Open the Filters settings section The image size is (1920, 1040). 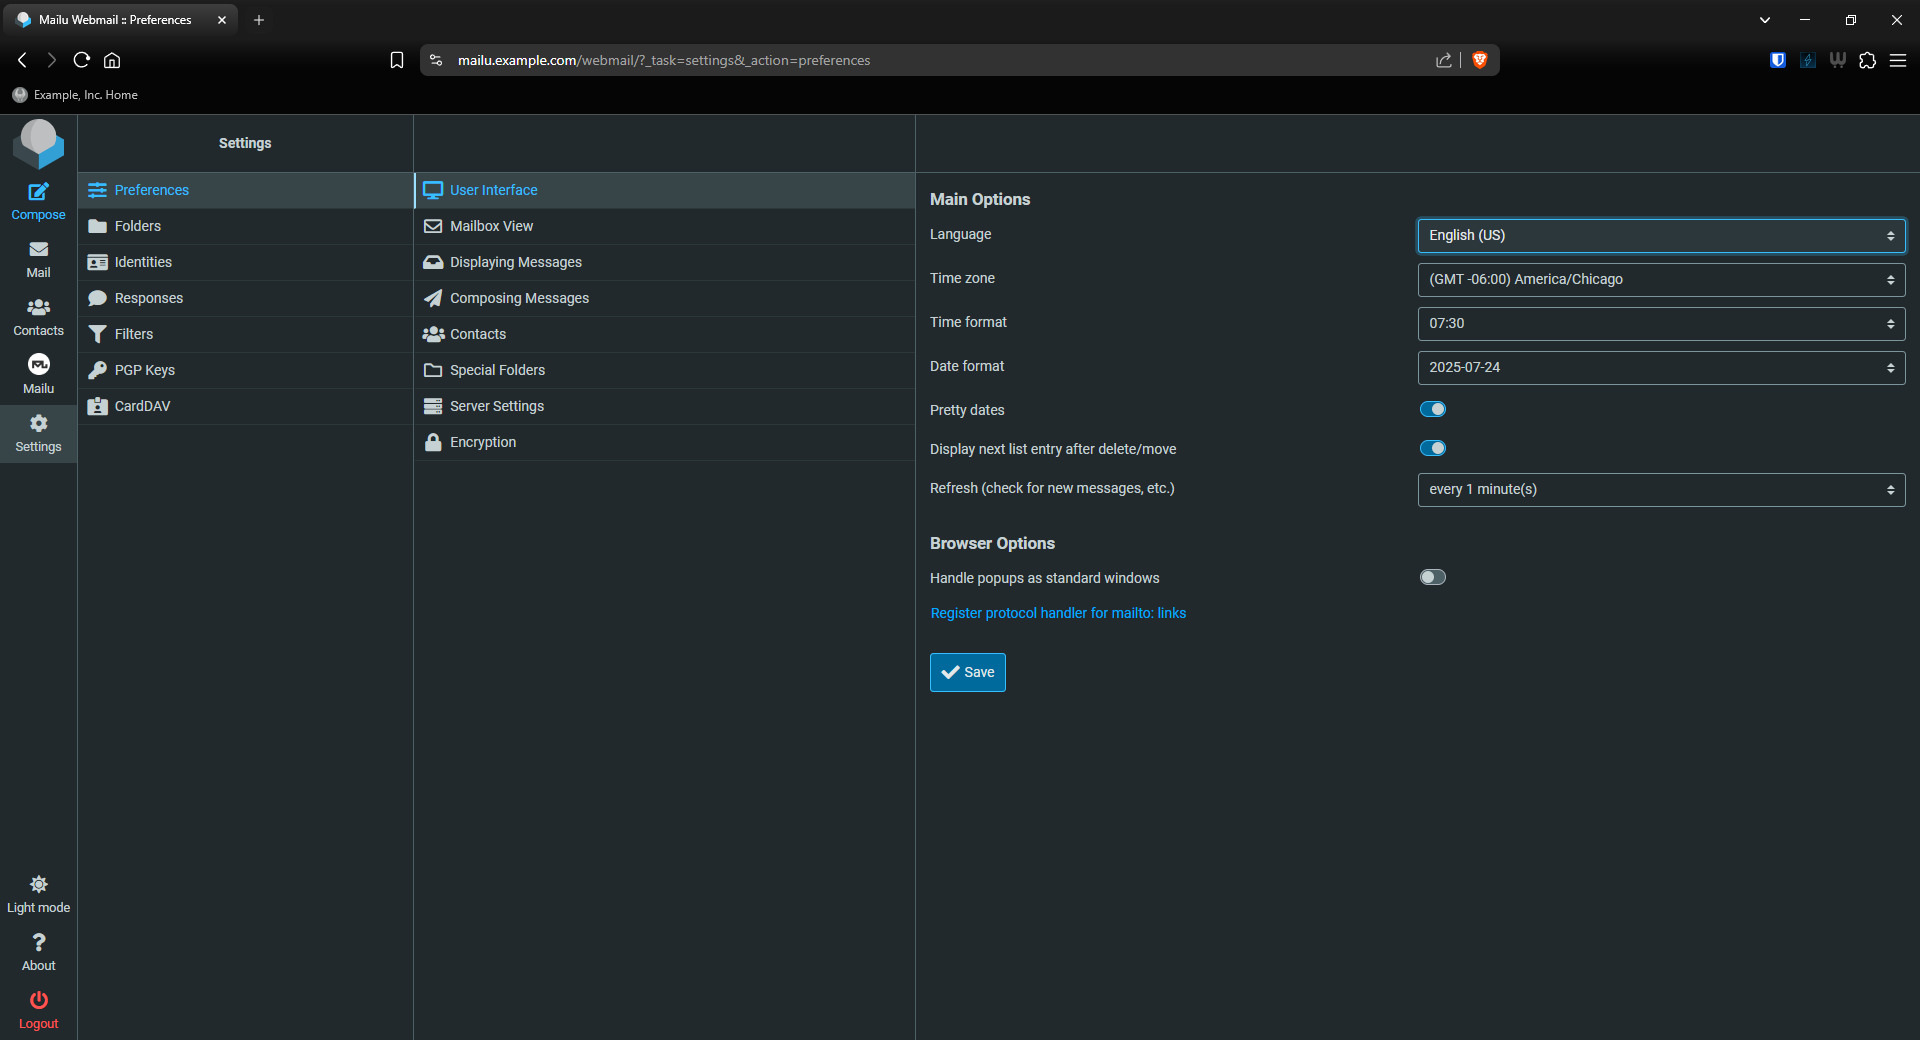tap(133, 334)
